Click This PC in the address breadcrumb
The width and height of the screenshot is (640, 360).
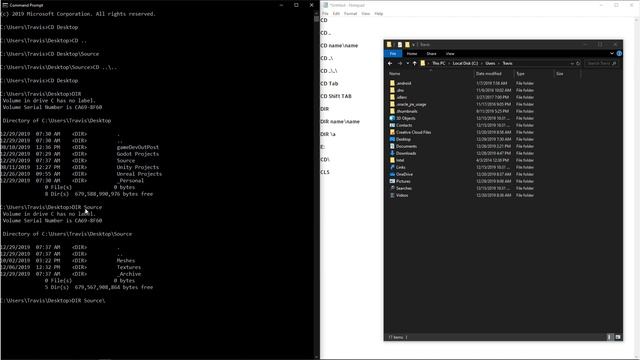[x=439, y=64]
